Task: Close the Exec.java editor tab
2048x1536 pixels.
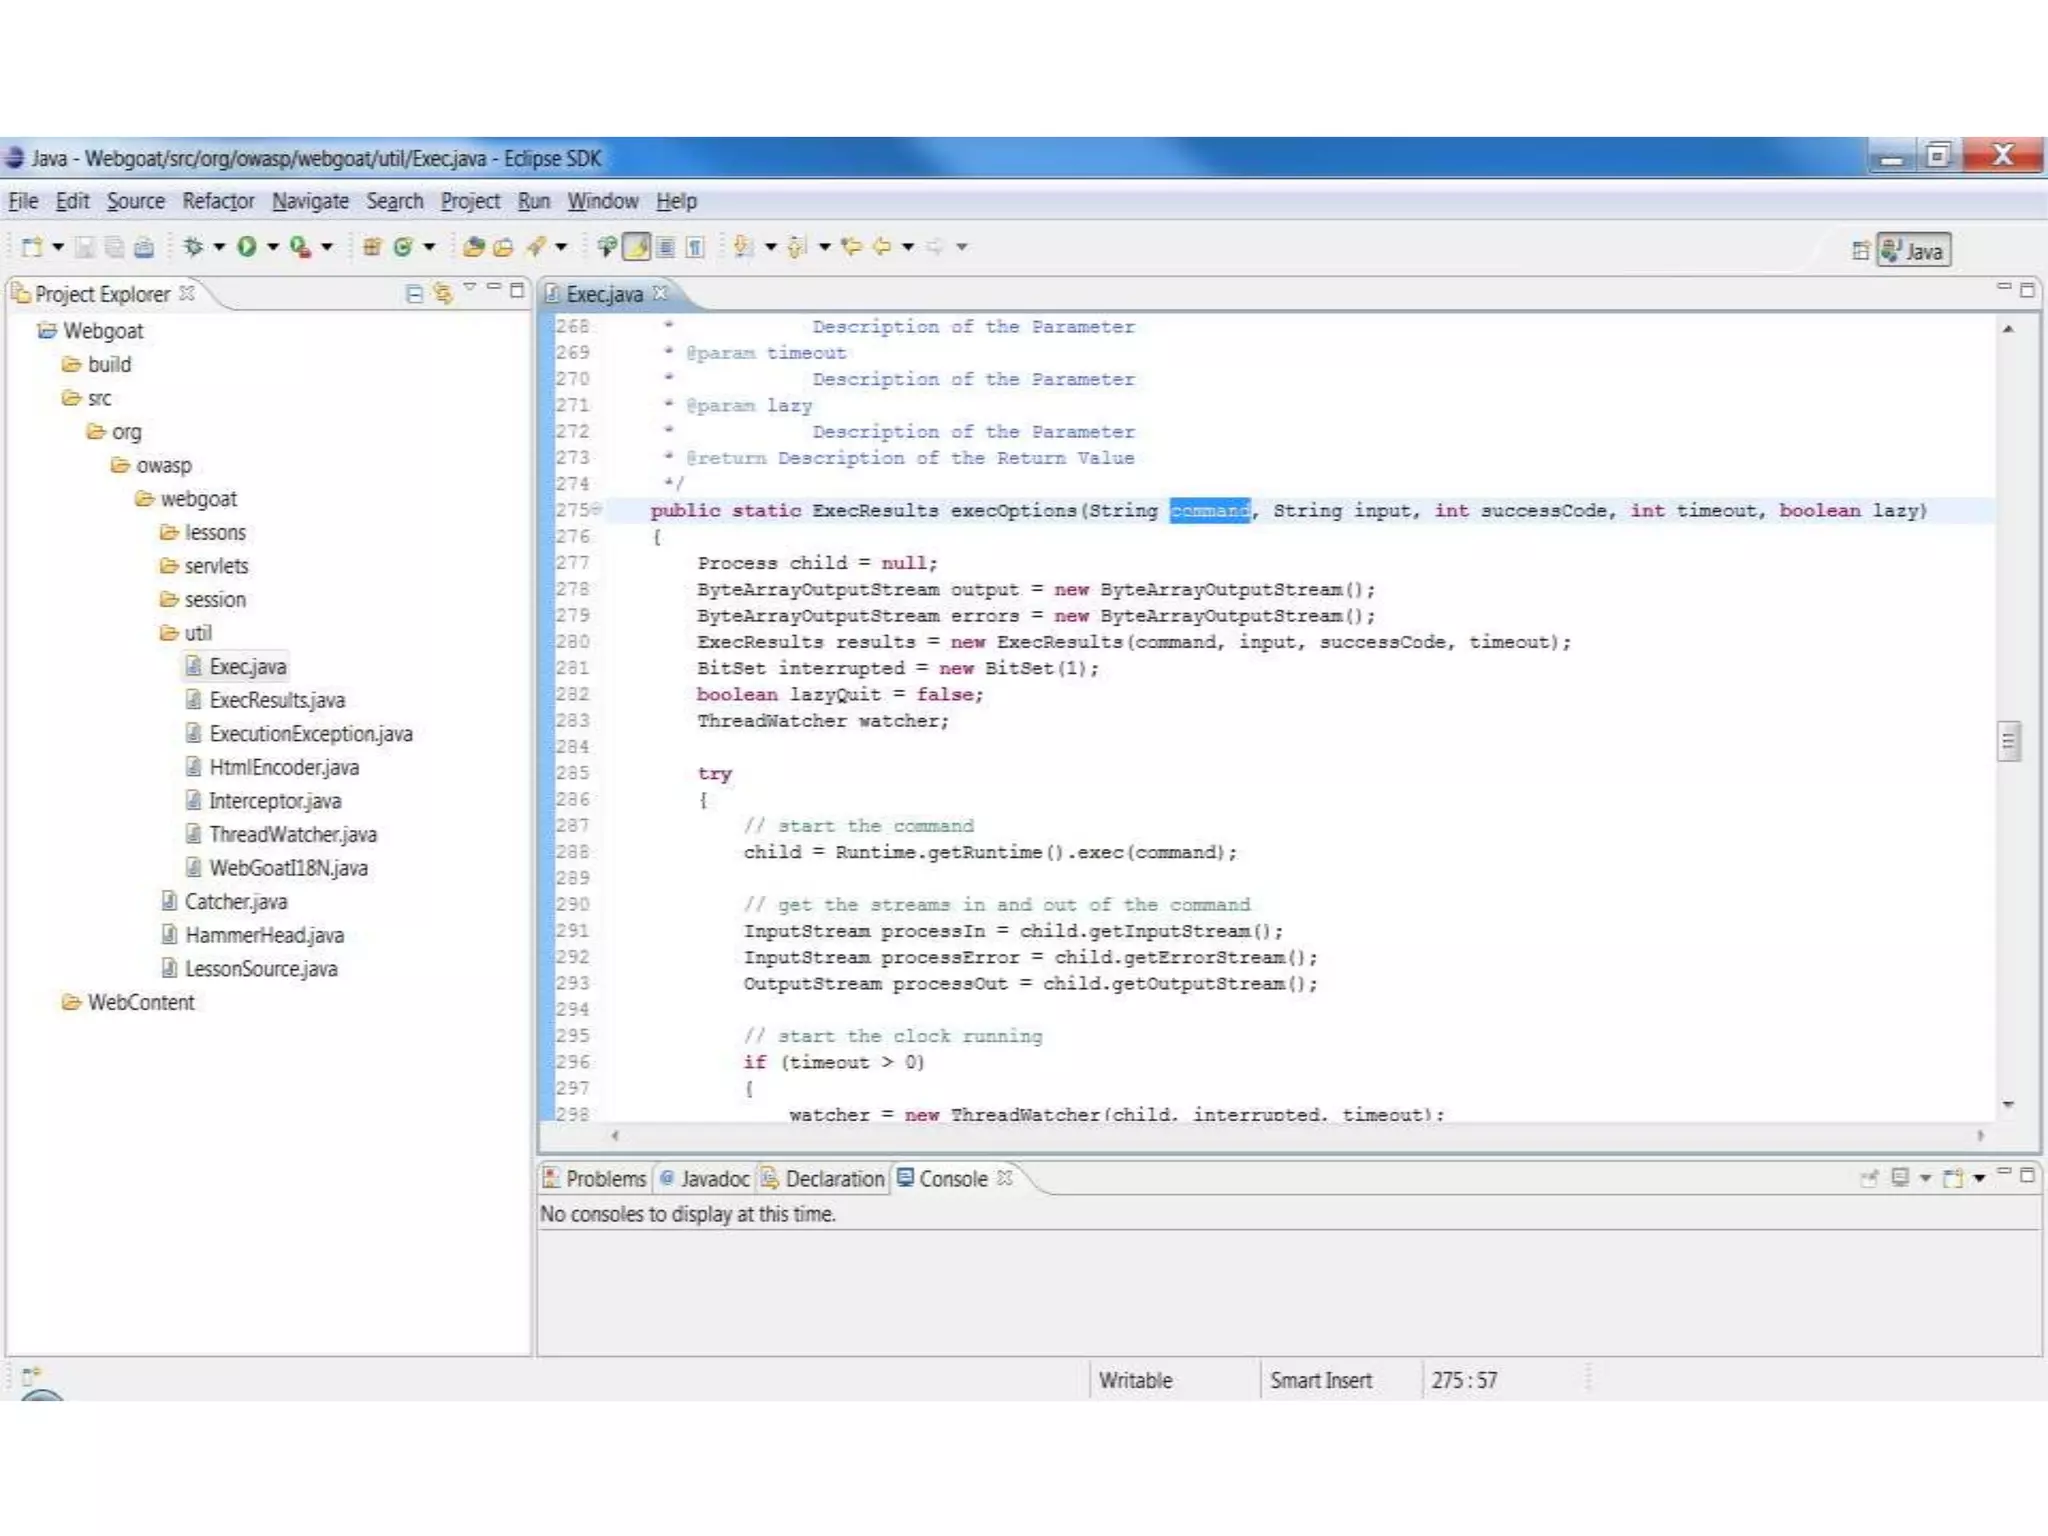Action: point(659,293)
